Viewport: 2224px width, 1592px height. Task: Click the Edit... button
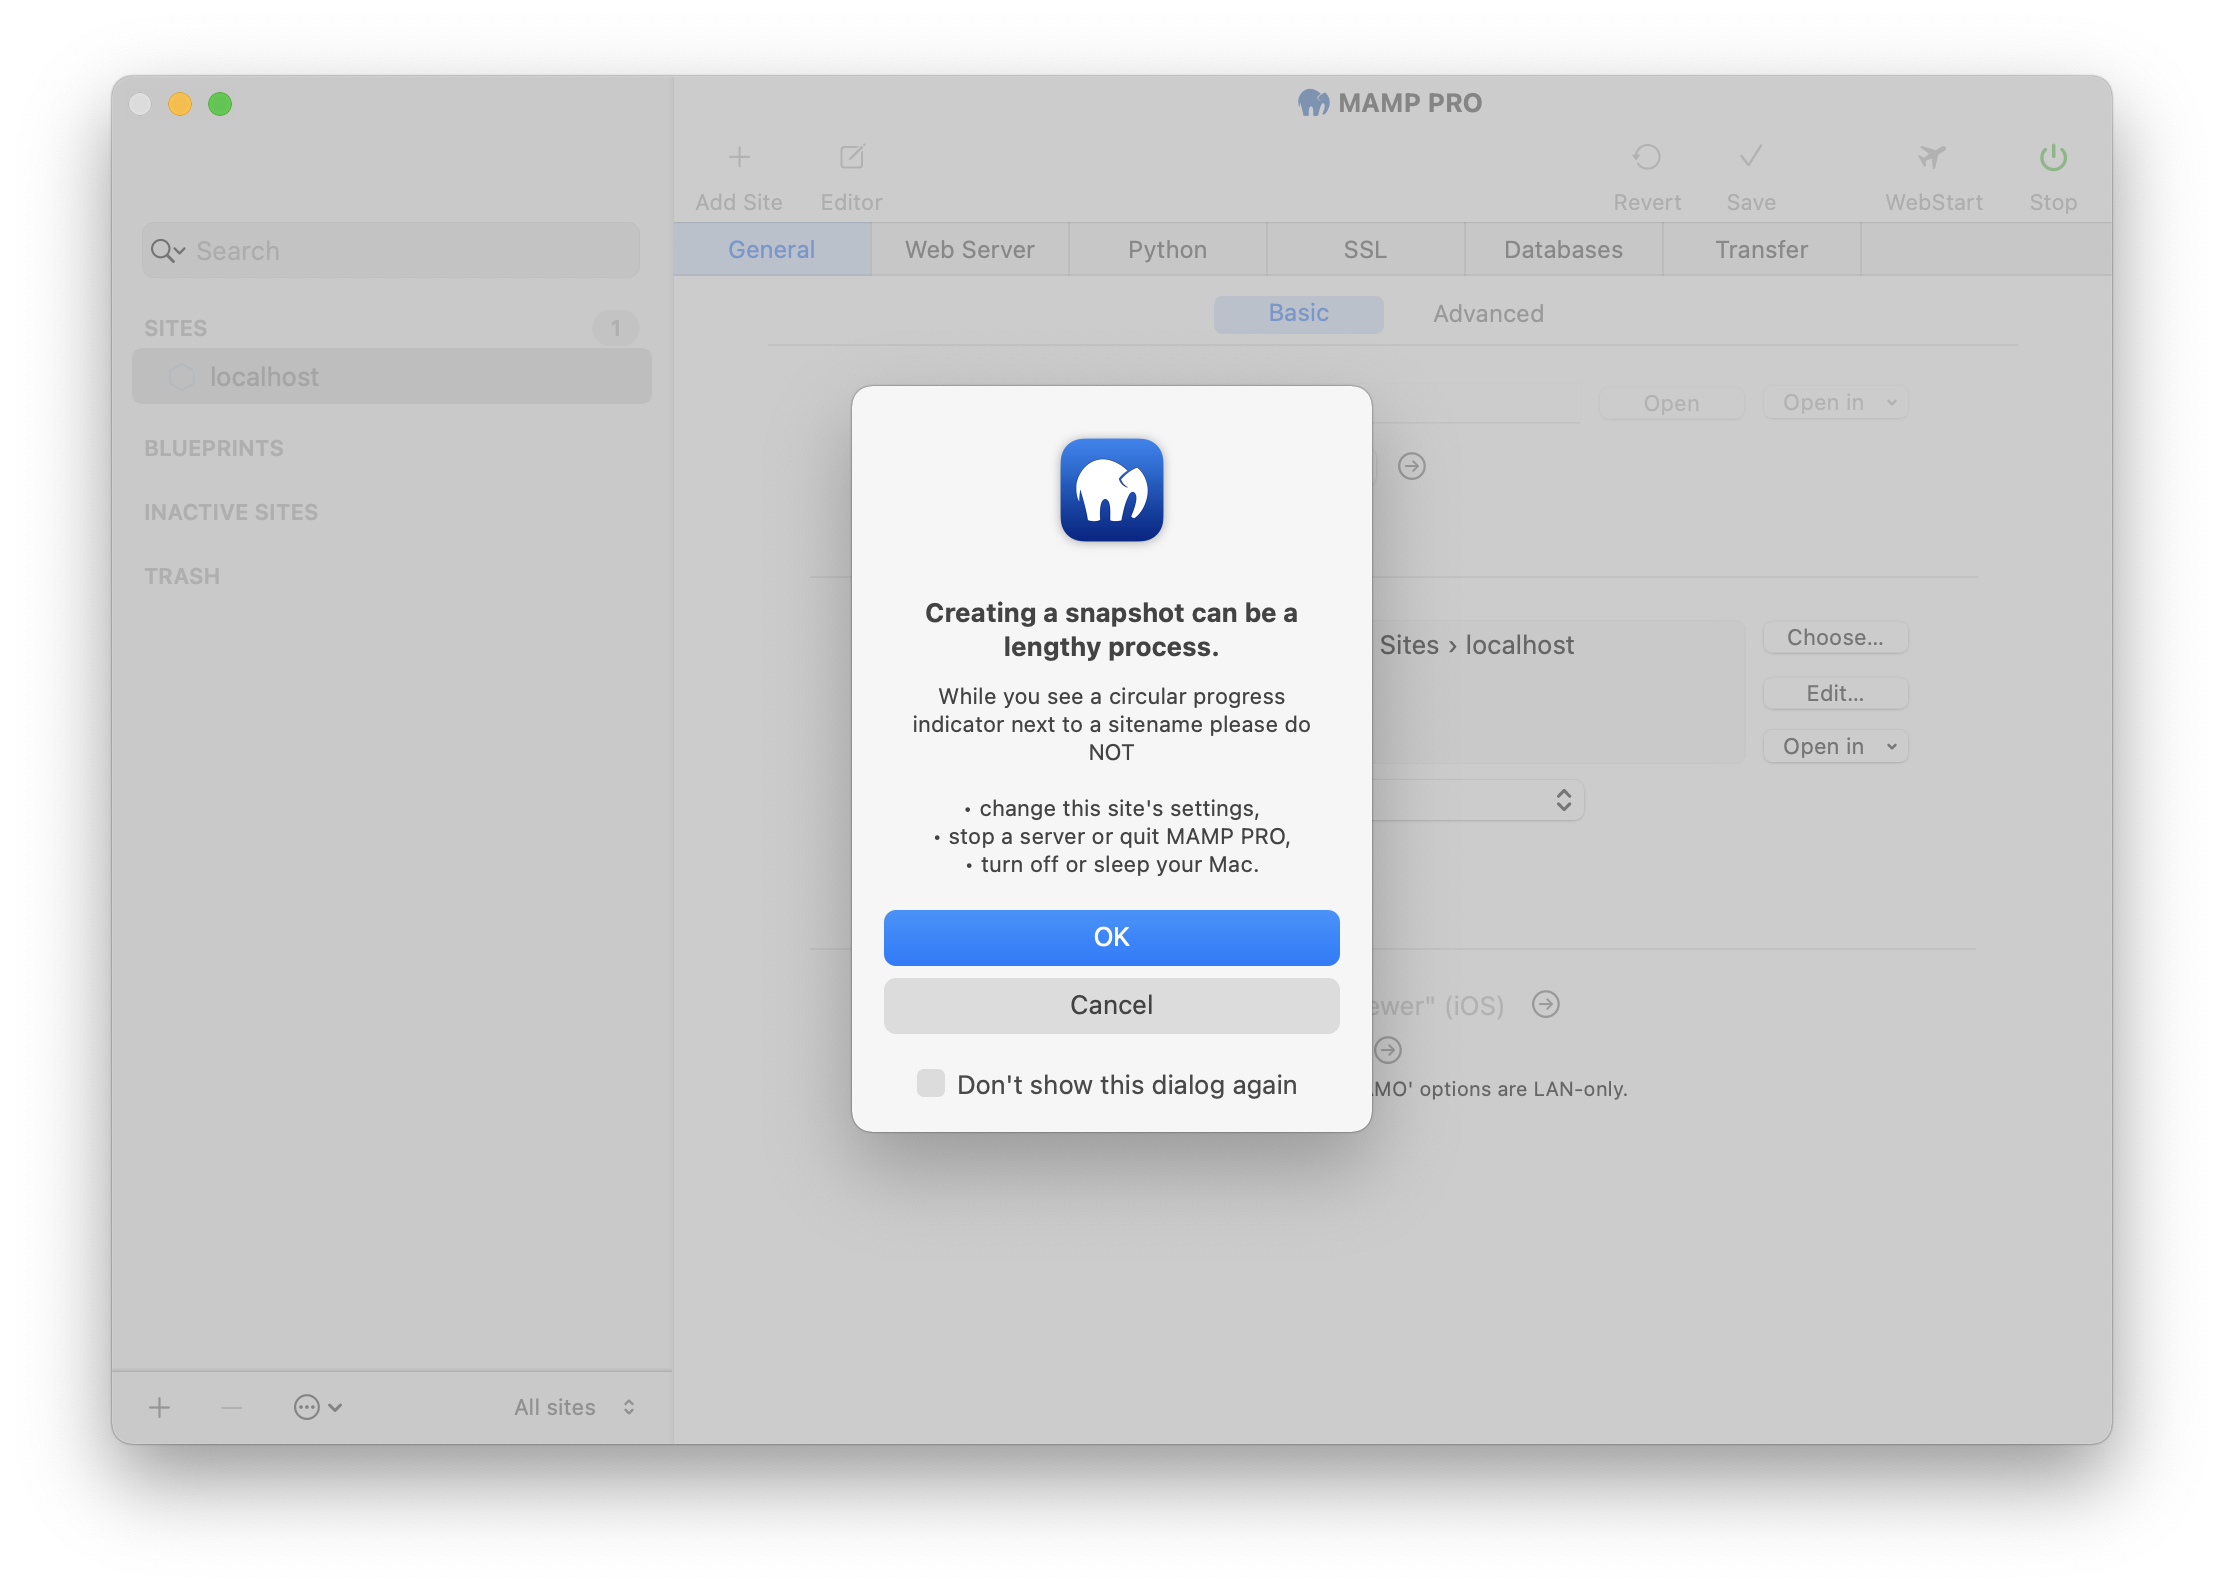coord(1835,693)
